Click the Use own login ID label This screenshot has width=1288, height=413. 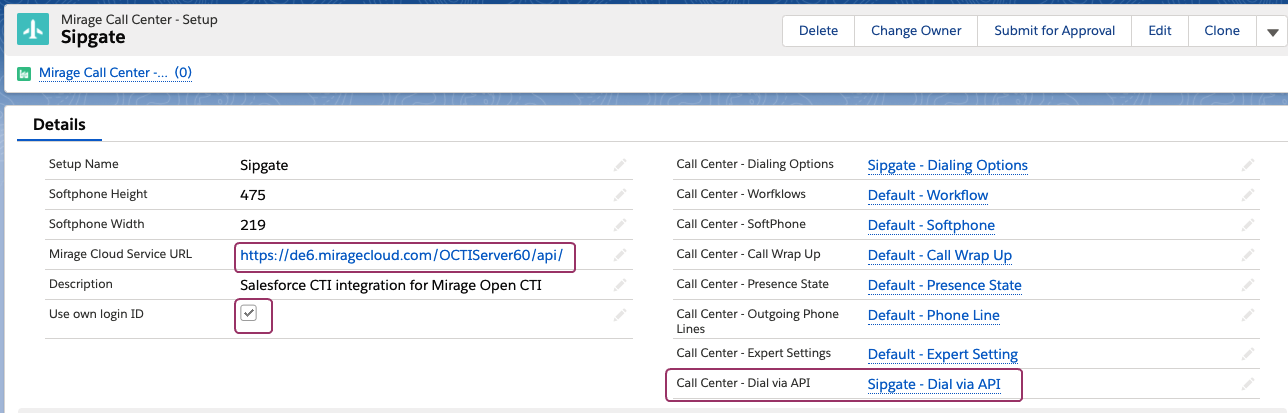tap(96, 314)
